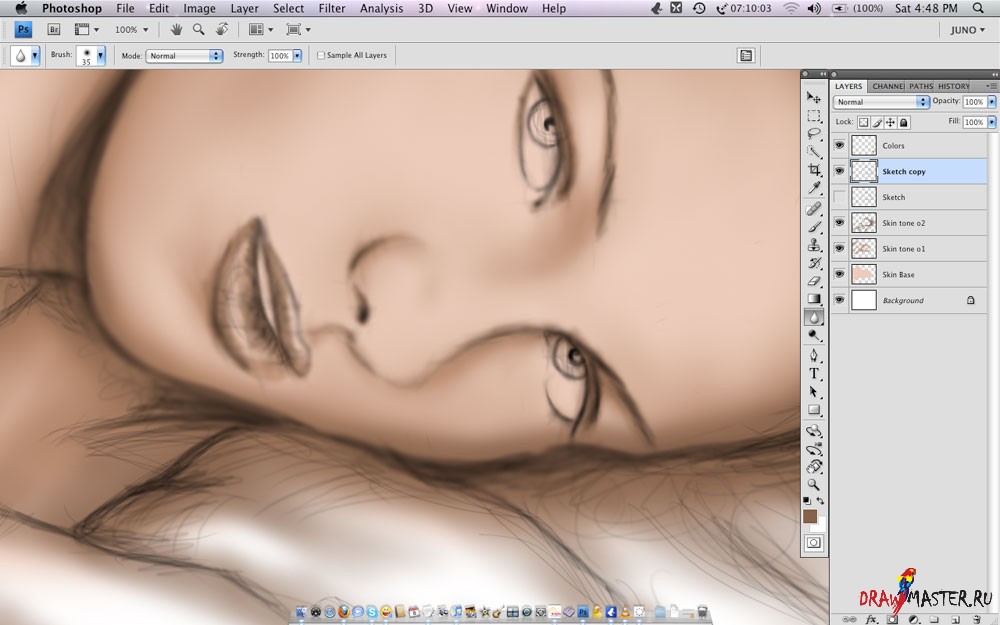The image size is (1000, 625).
Task: Hide the Sketch copy layer
Action: click(839, 171)
